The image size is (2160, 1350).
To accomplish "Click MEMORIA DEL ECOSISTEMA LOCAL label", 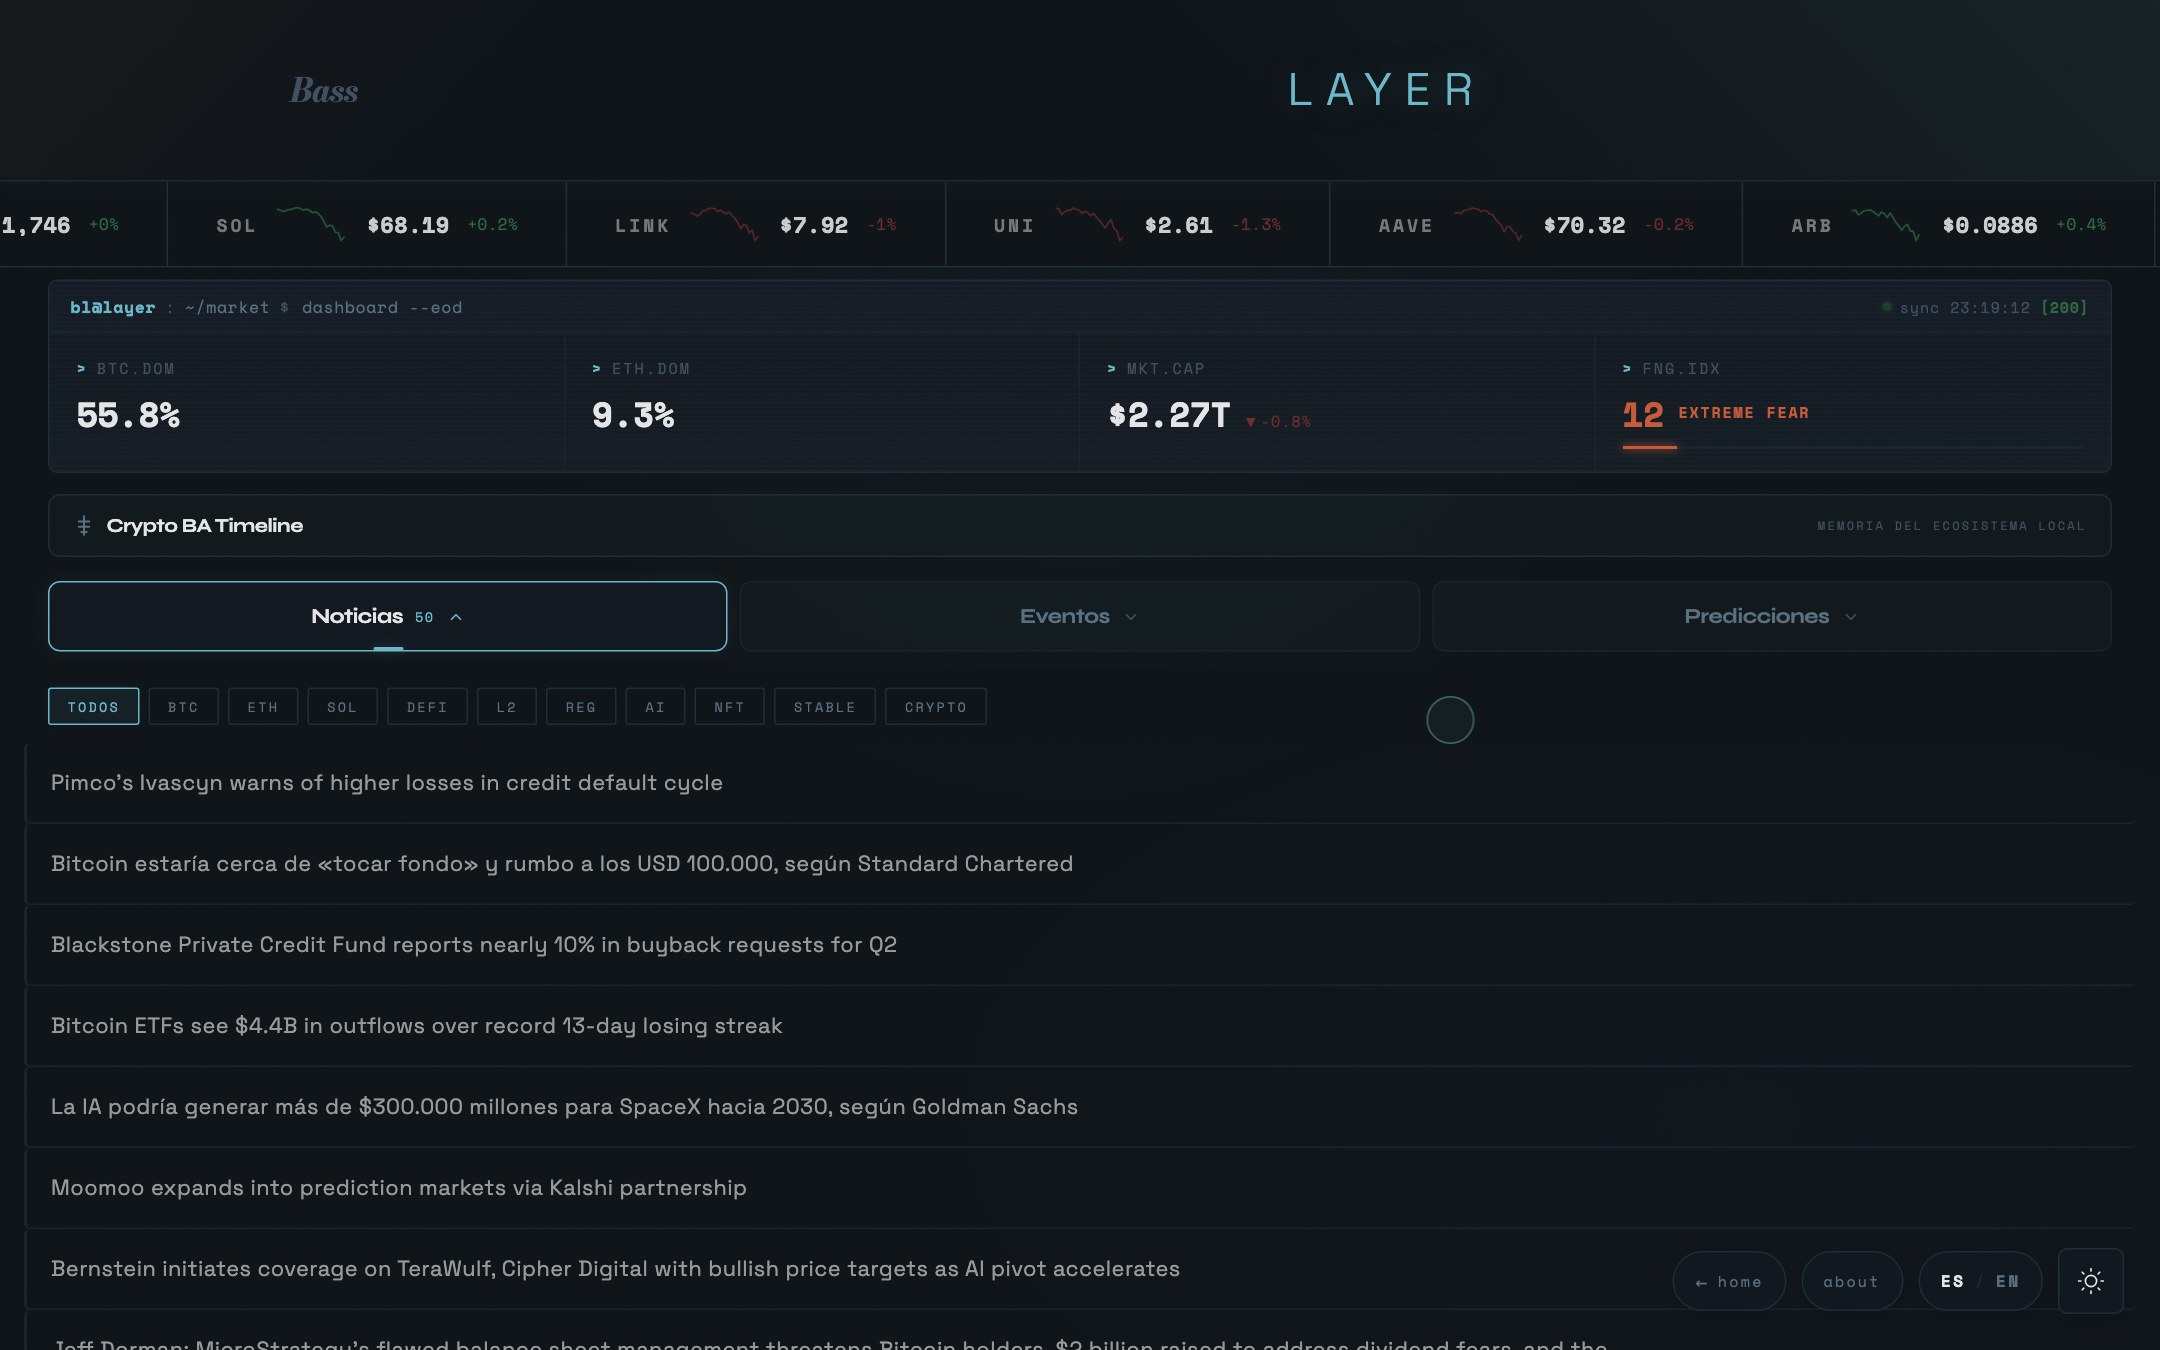I will [x=1951, y=526].
